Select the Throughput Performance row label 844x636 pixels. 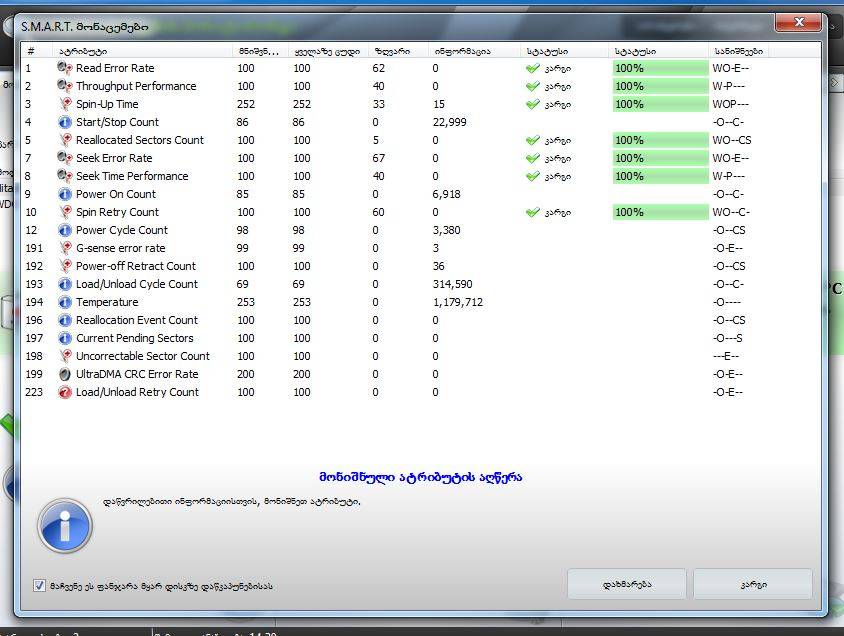[x=136, y=86]
